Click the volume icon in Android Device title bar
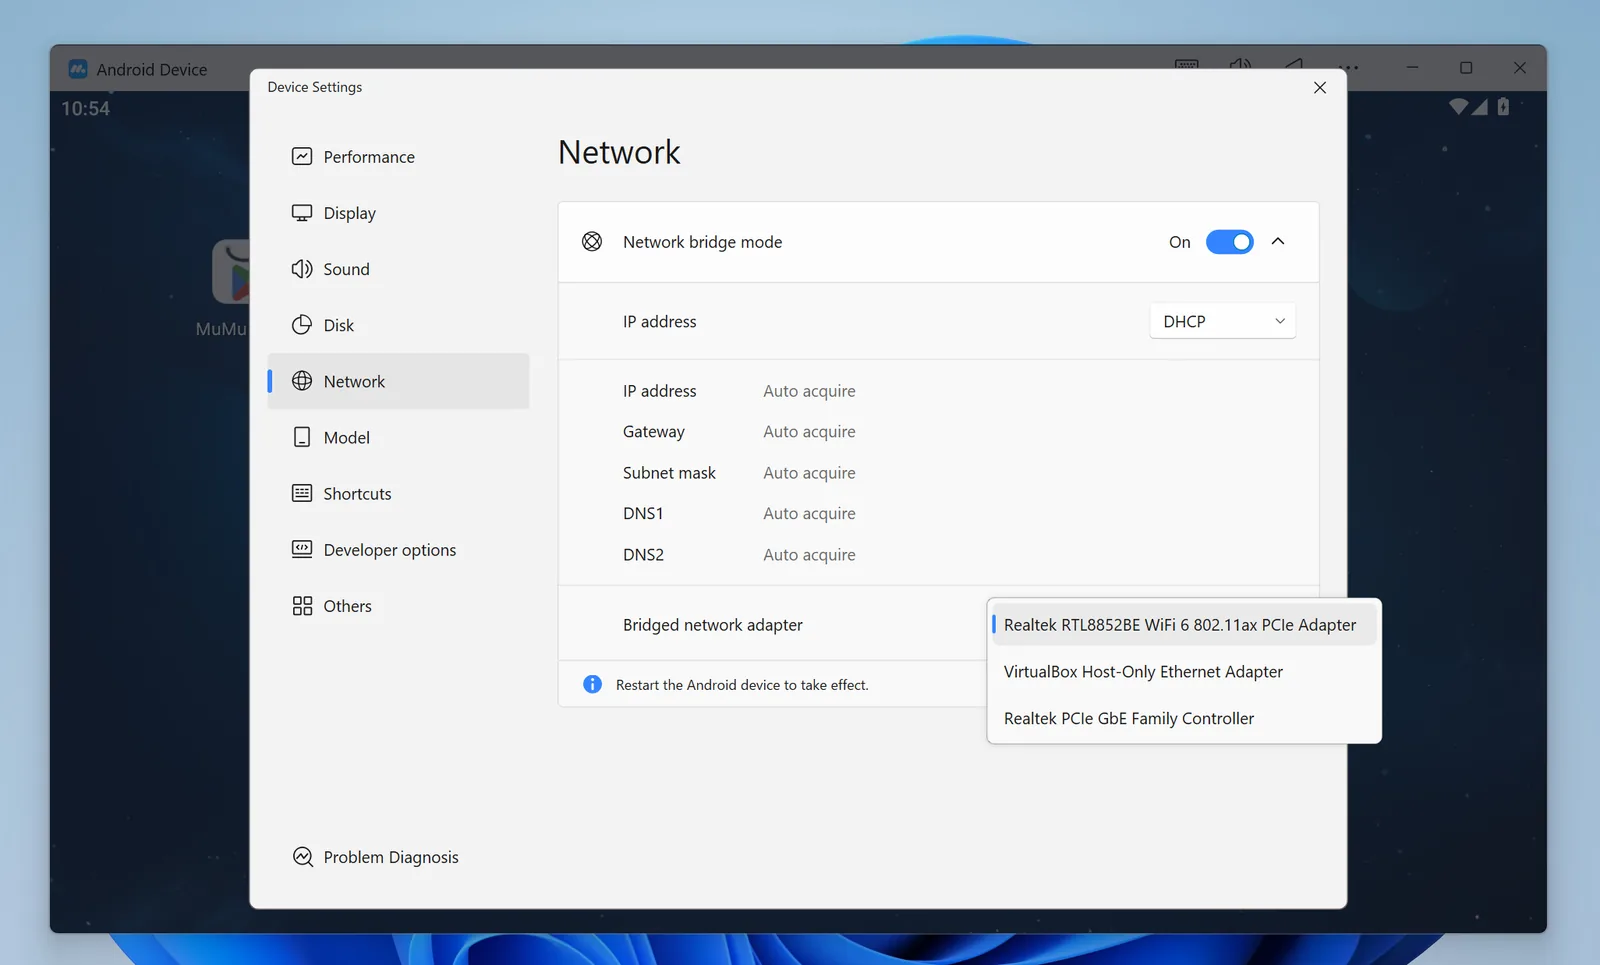This screenshot has height=965, width=1600. (1240, 65)
